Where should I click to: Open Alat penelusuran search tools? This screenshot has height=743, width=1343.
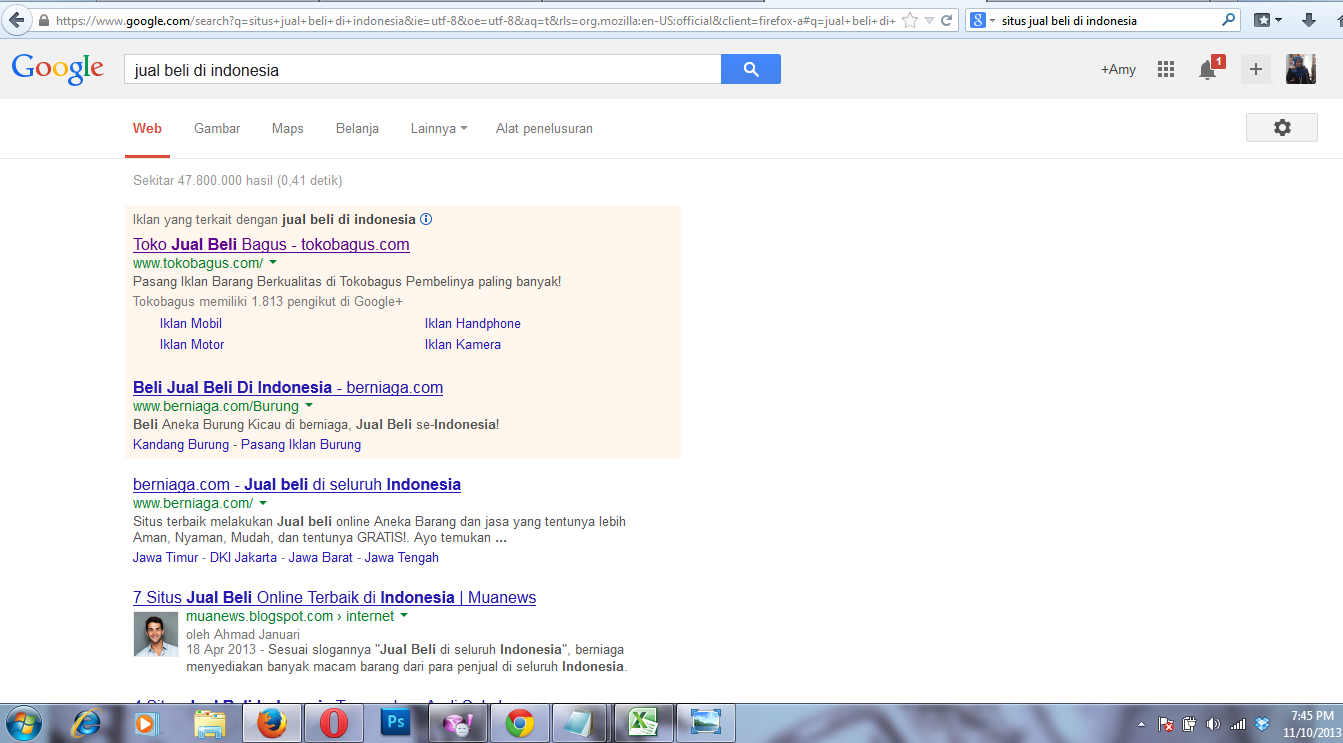[544, 128]
